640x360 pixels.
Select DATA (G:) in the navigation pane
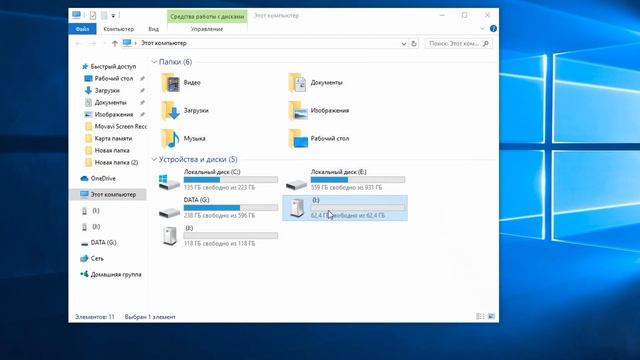tap(98, 242)
